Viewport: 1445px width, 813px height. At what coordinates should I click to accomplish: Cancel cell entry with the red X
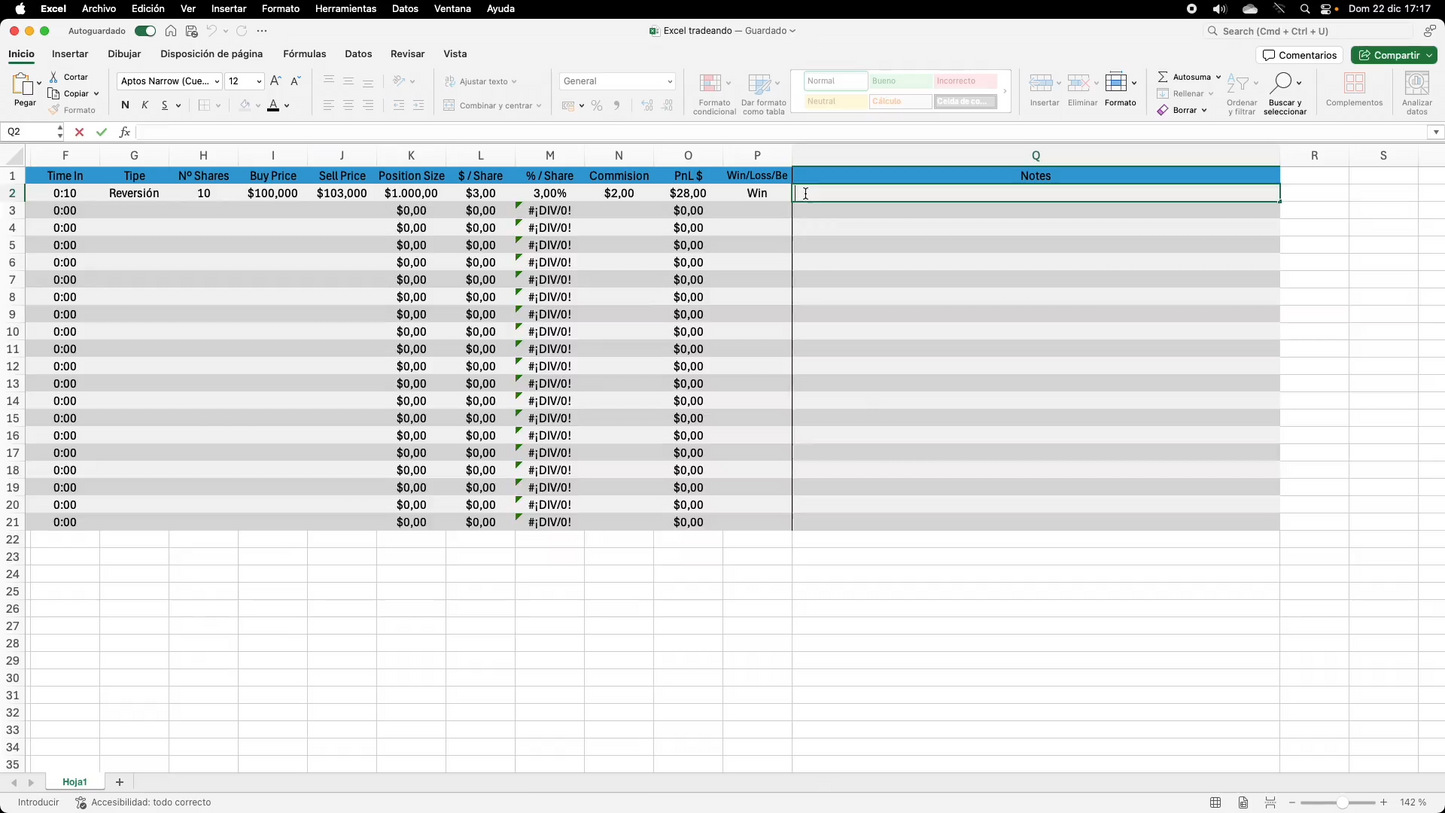point(80,132)
